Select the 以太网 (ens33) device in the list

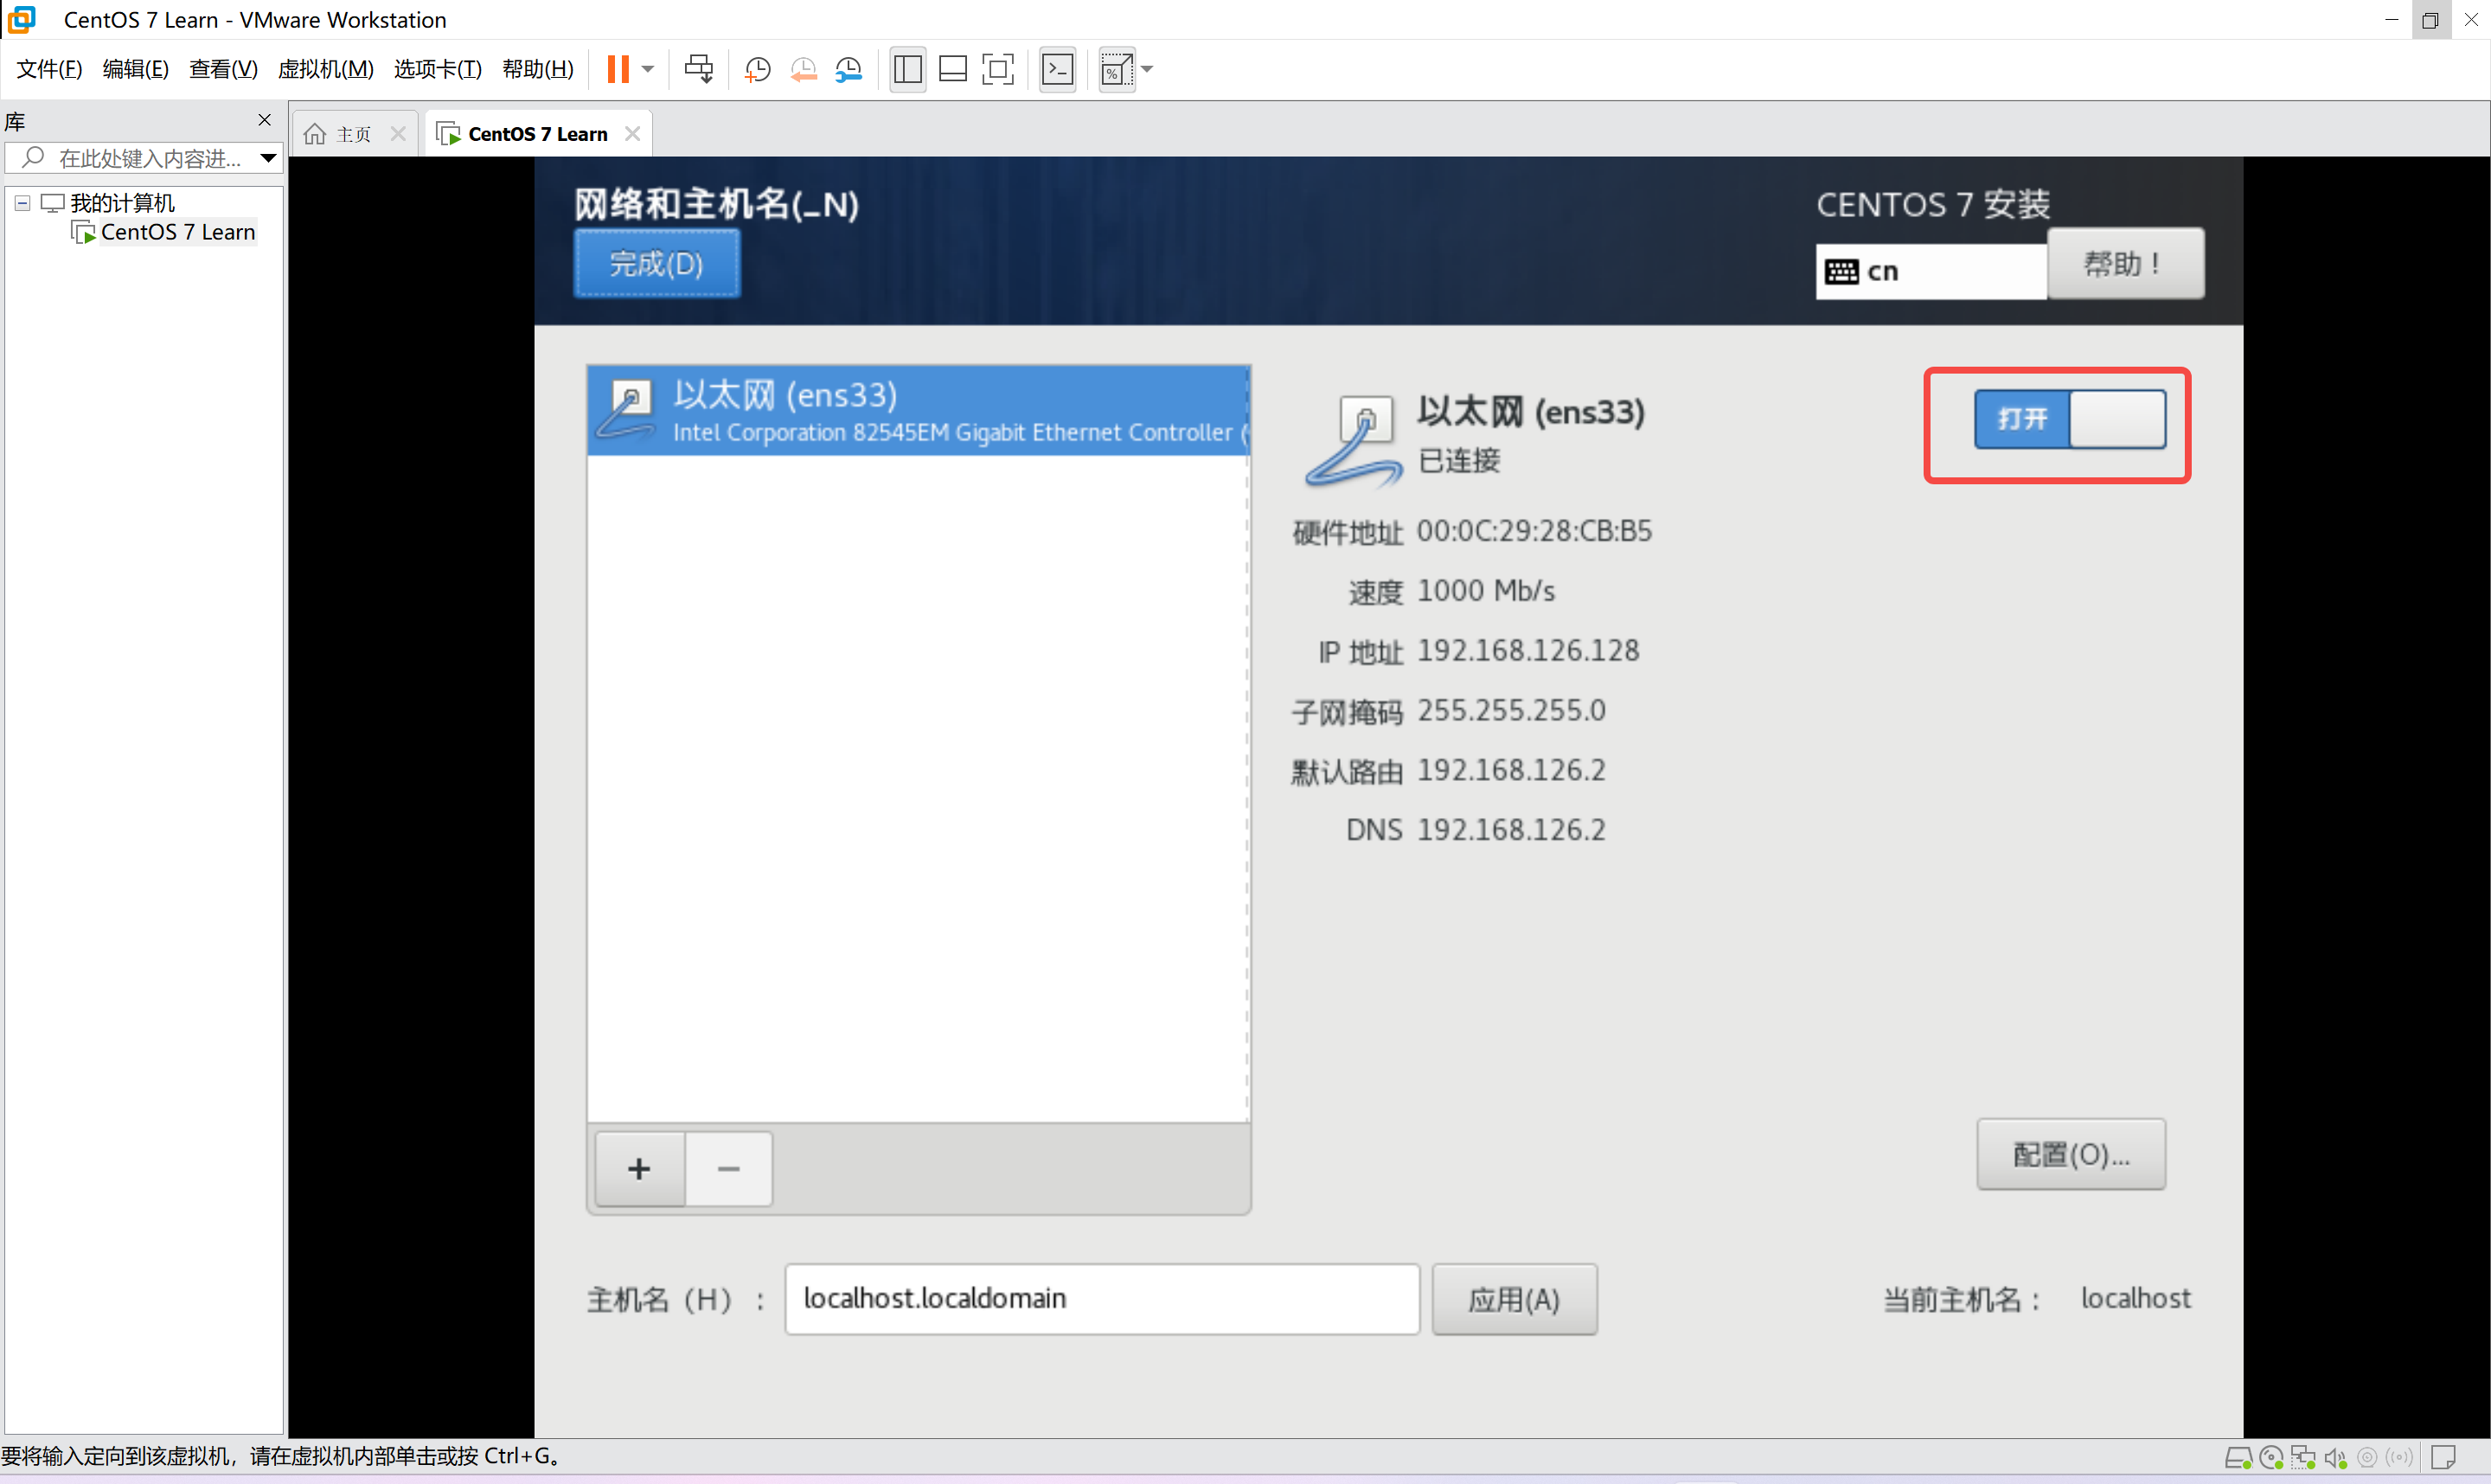point(918,411)
